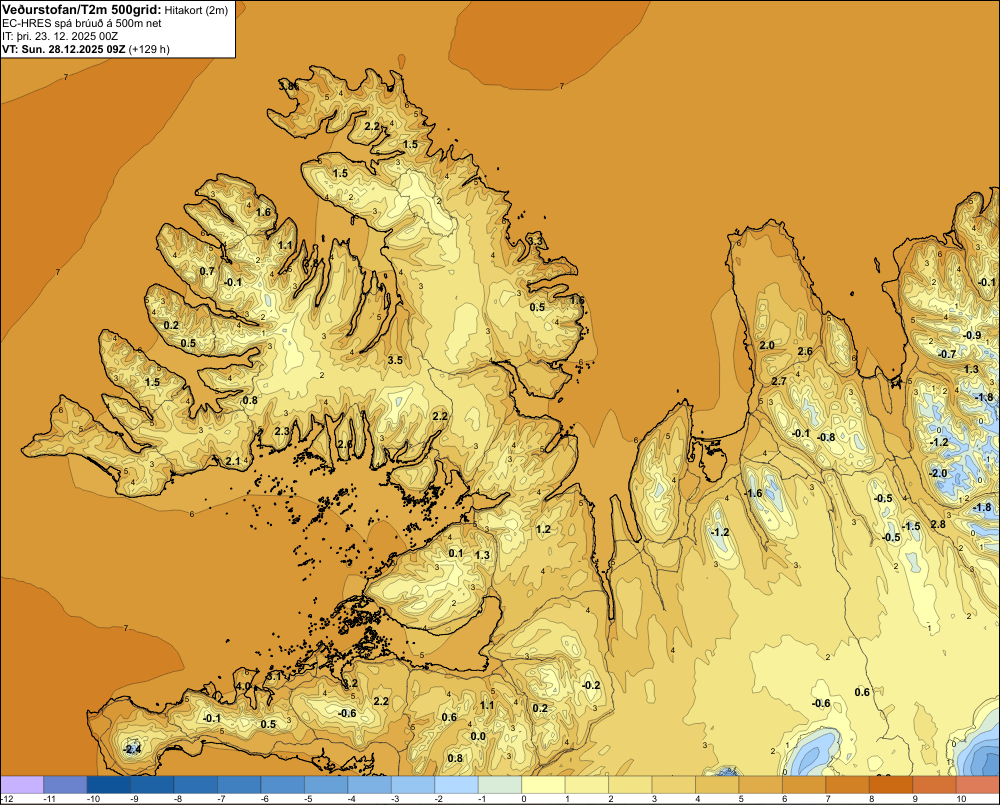Image resolution: width=1000 pixels, height=805 pixels.
Task: Click the legend swatch between 4 and 5
Action: (x=717, y=784)
